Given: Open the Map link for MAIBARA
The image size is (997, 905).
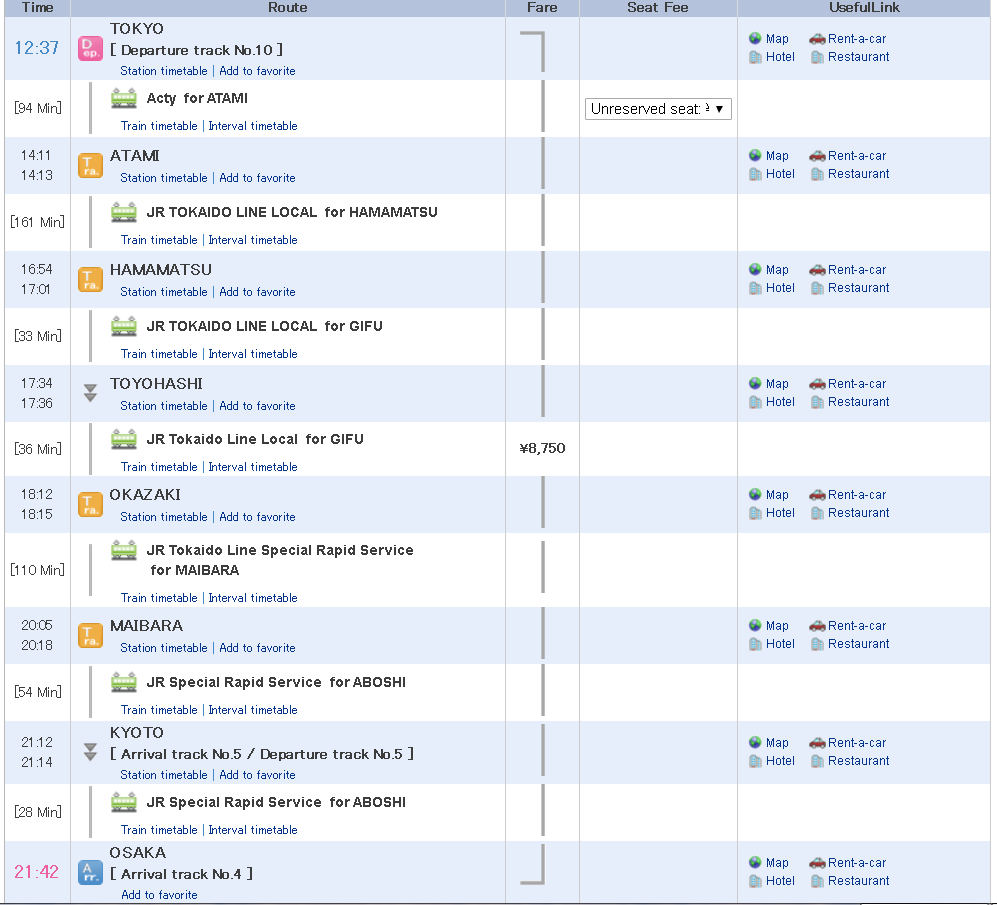Looking at the screenshot, I should pos(777,626).
